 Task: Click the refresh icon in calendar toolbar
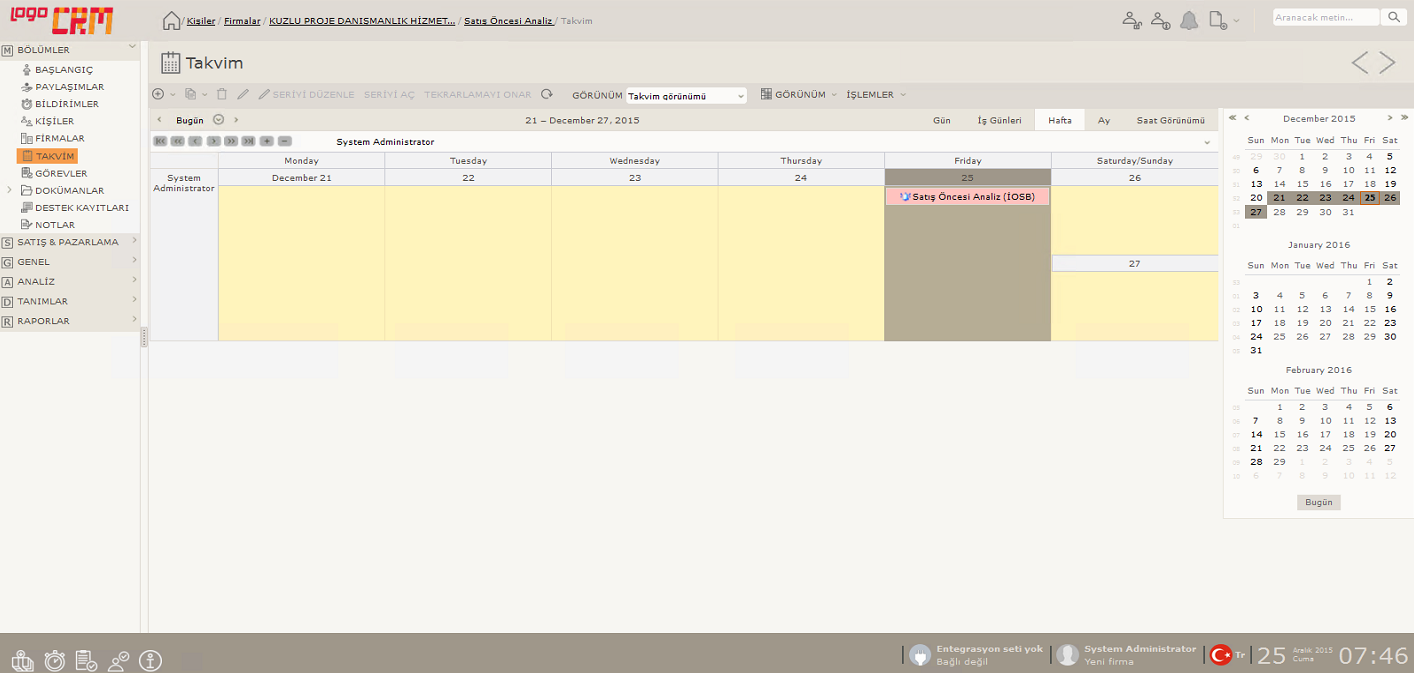(547, 95)
